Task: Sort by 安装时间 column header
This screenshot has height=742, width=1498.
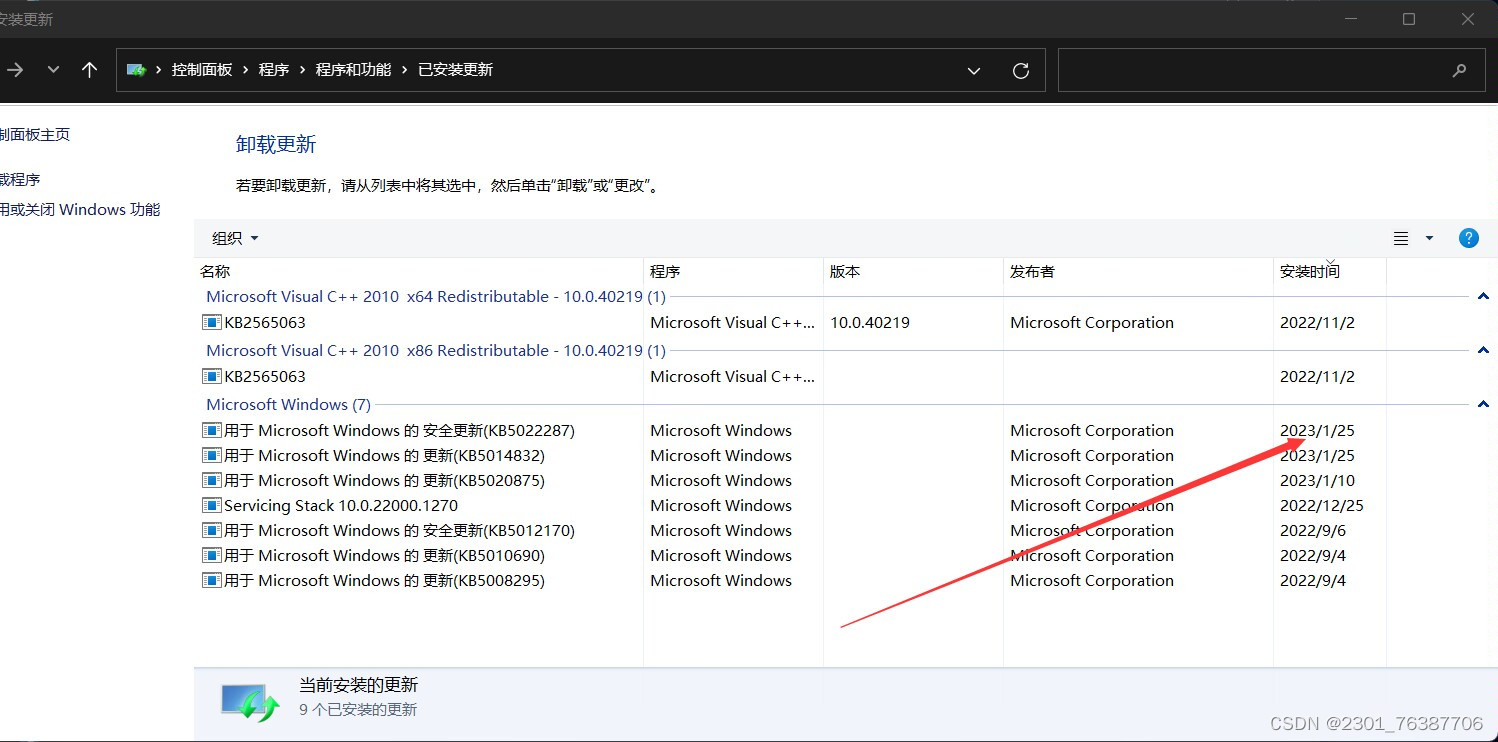Action: coord(1310,271)
